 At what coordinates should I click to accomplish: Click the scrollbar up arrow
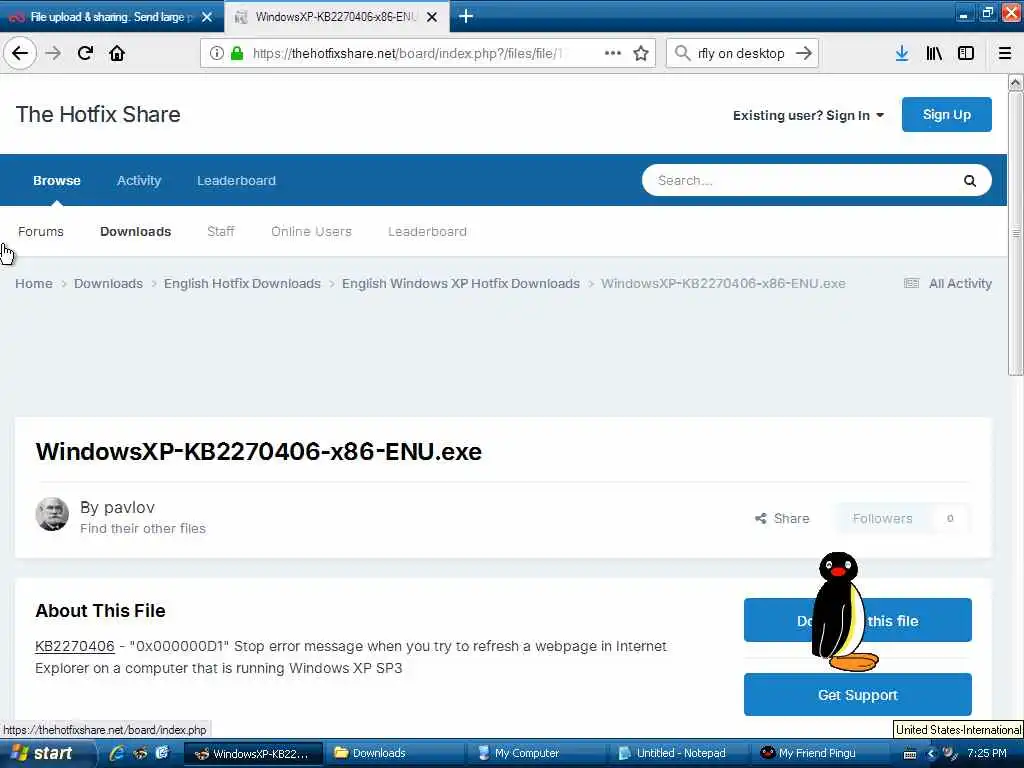coord(1015,82)
